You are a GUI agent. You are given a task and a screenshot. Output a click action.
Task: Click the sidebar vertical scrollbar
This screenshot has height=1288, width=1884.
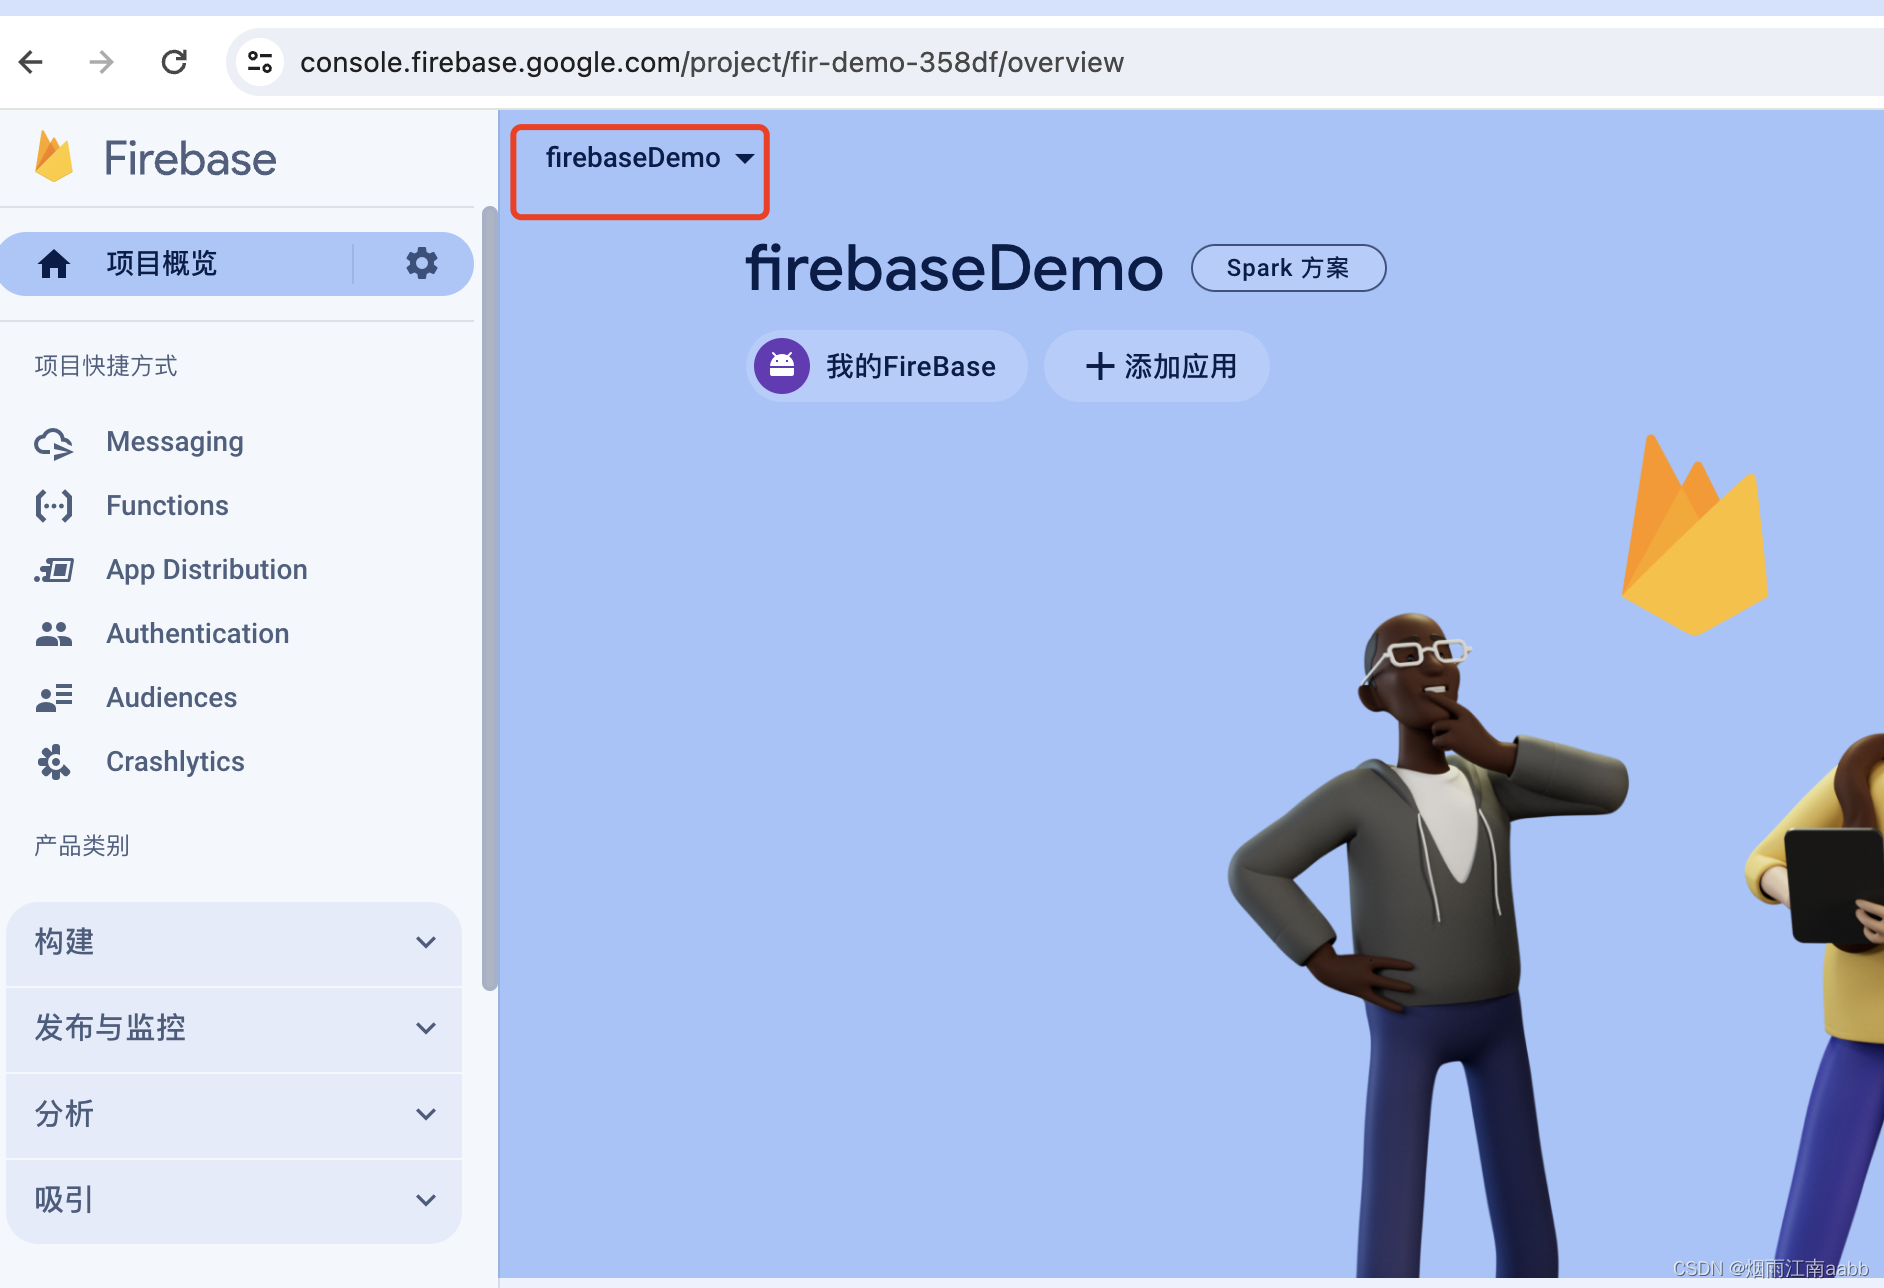coord(489,598)
